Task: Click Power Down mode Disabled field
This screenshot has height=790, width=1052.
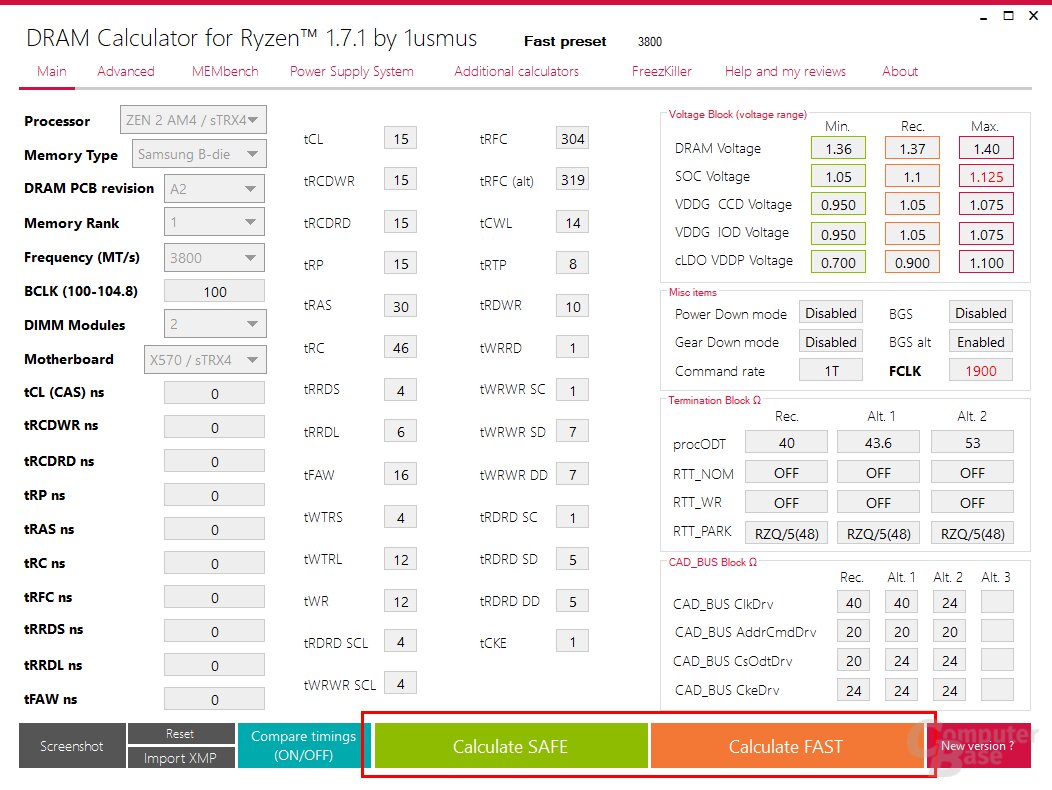Action: (x=831, y=313)
